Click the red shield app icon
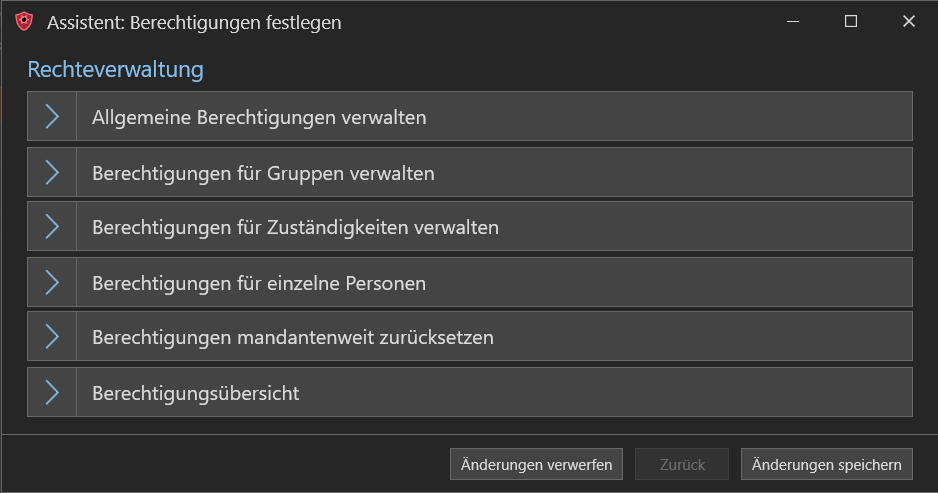 click(x=24, y=22)
